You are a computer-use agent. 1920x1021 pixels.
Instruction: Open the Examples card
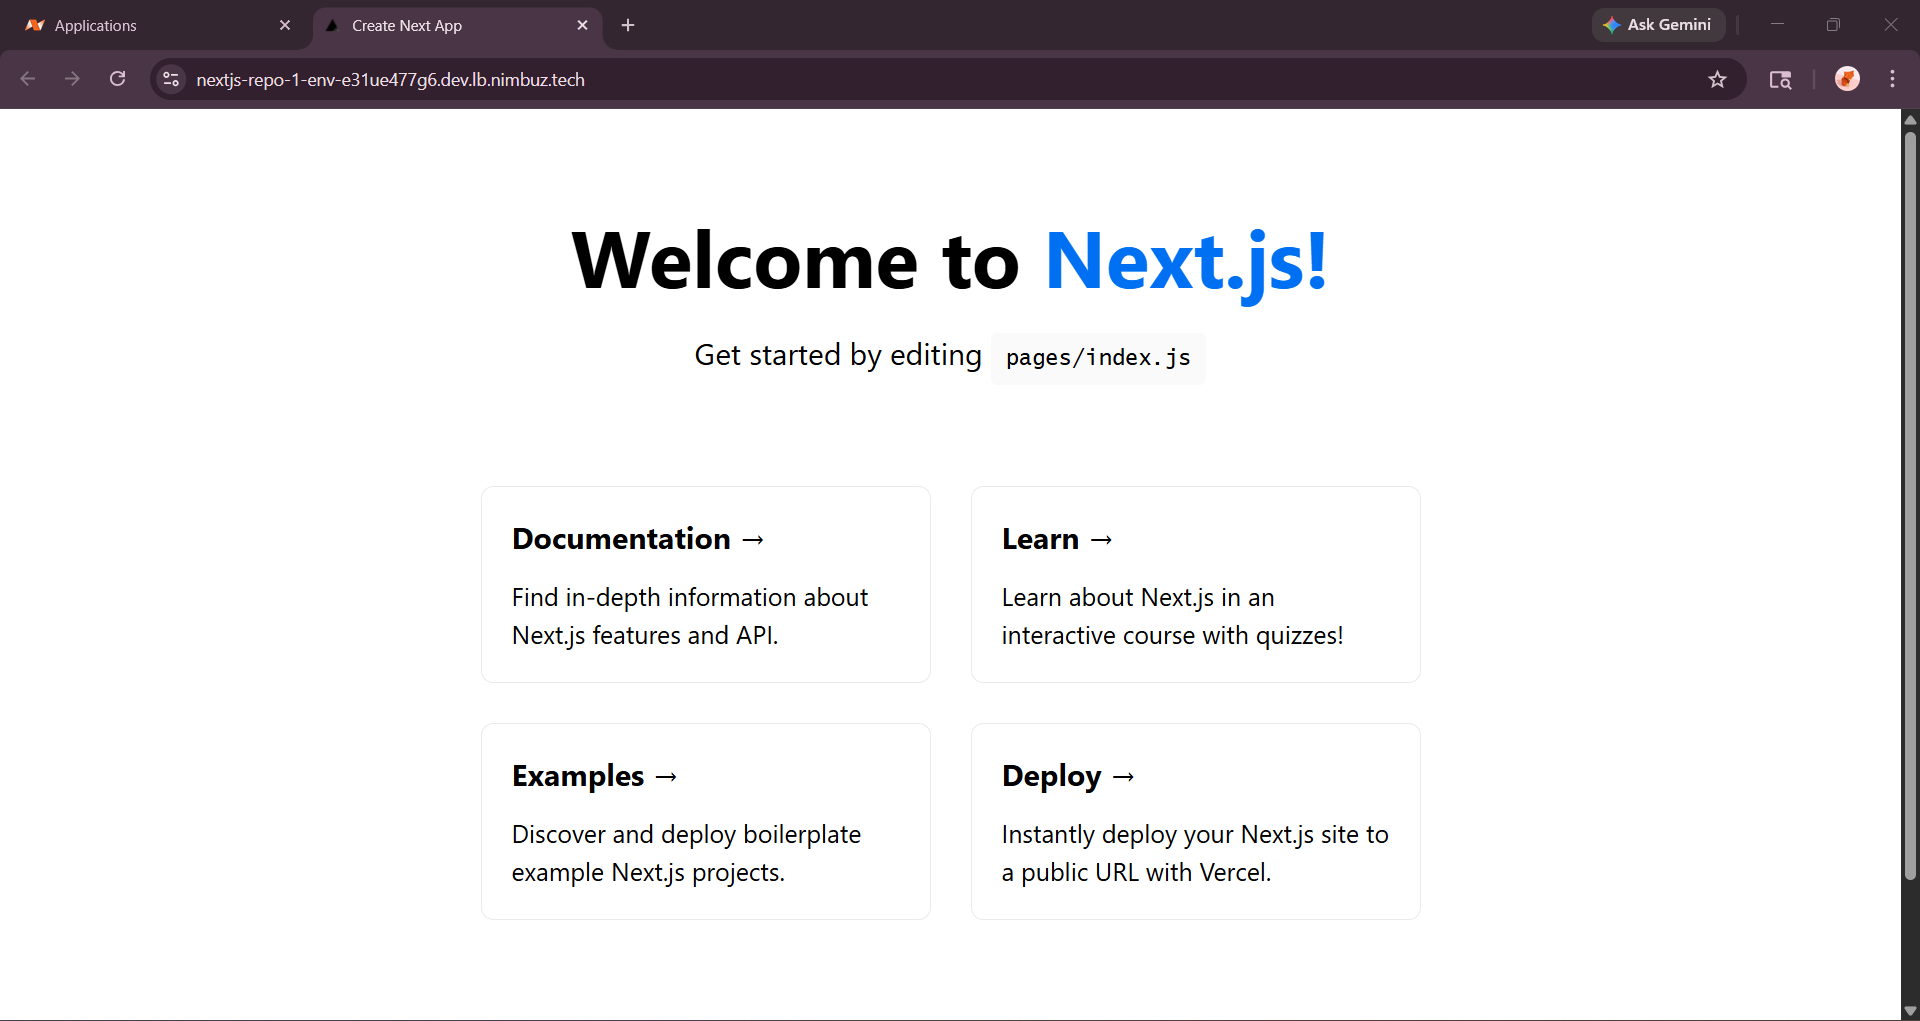click(x=706, y=821)
